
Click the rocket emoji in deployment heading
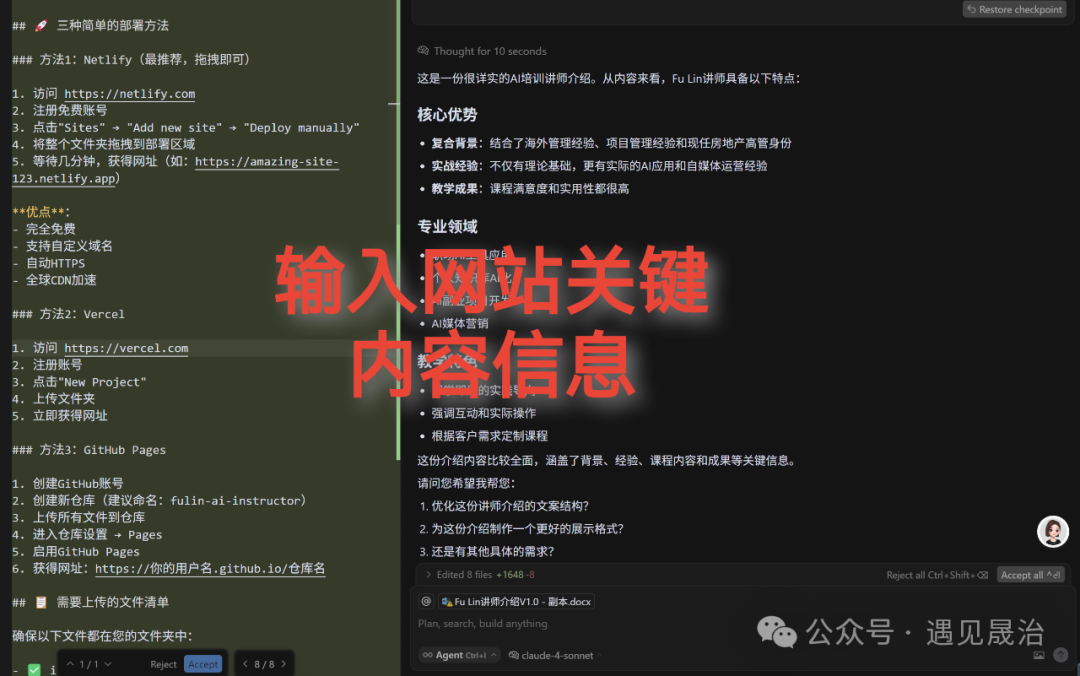41,25
